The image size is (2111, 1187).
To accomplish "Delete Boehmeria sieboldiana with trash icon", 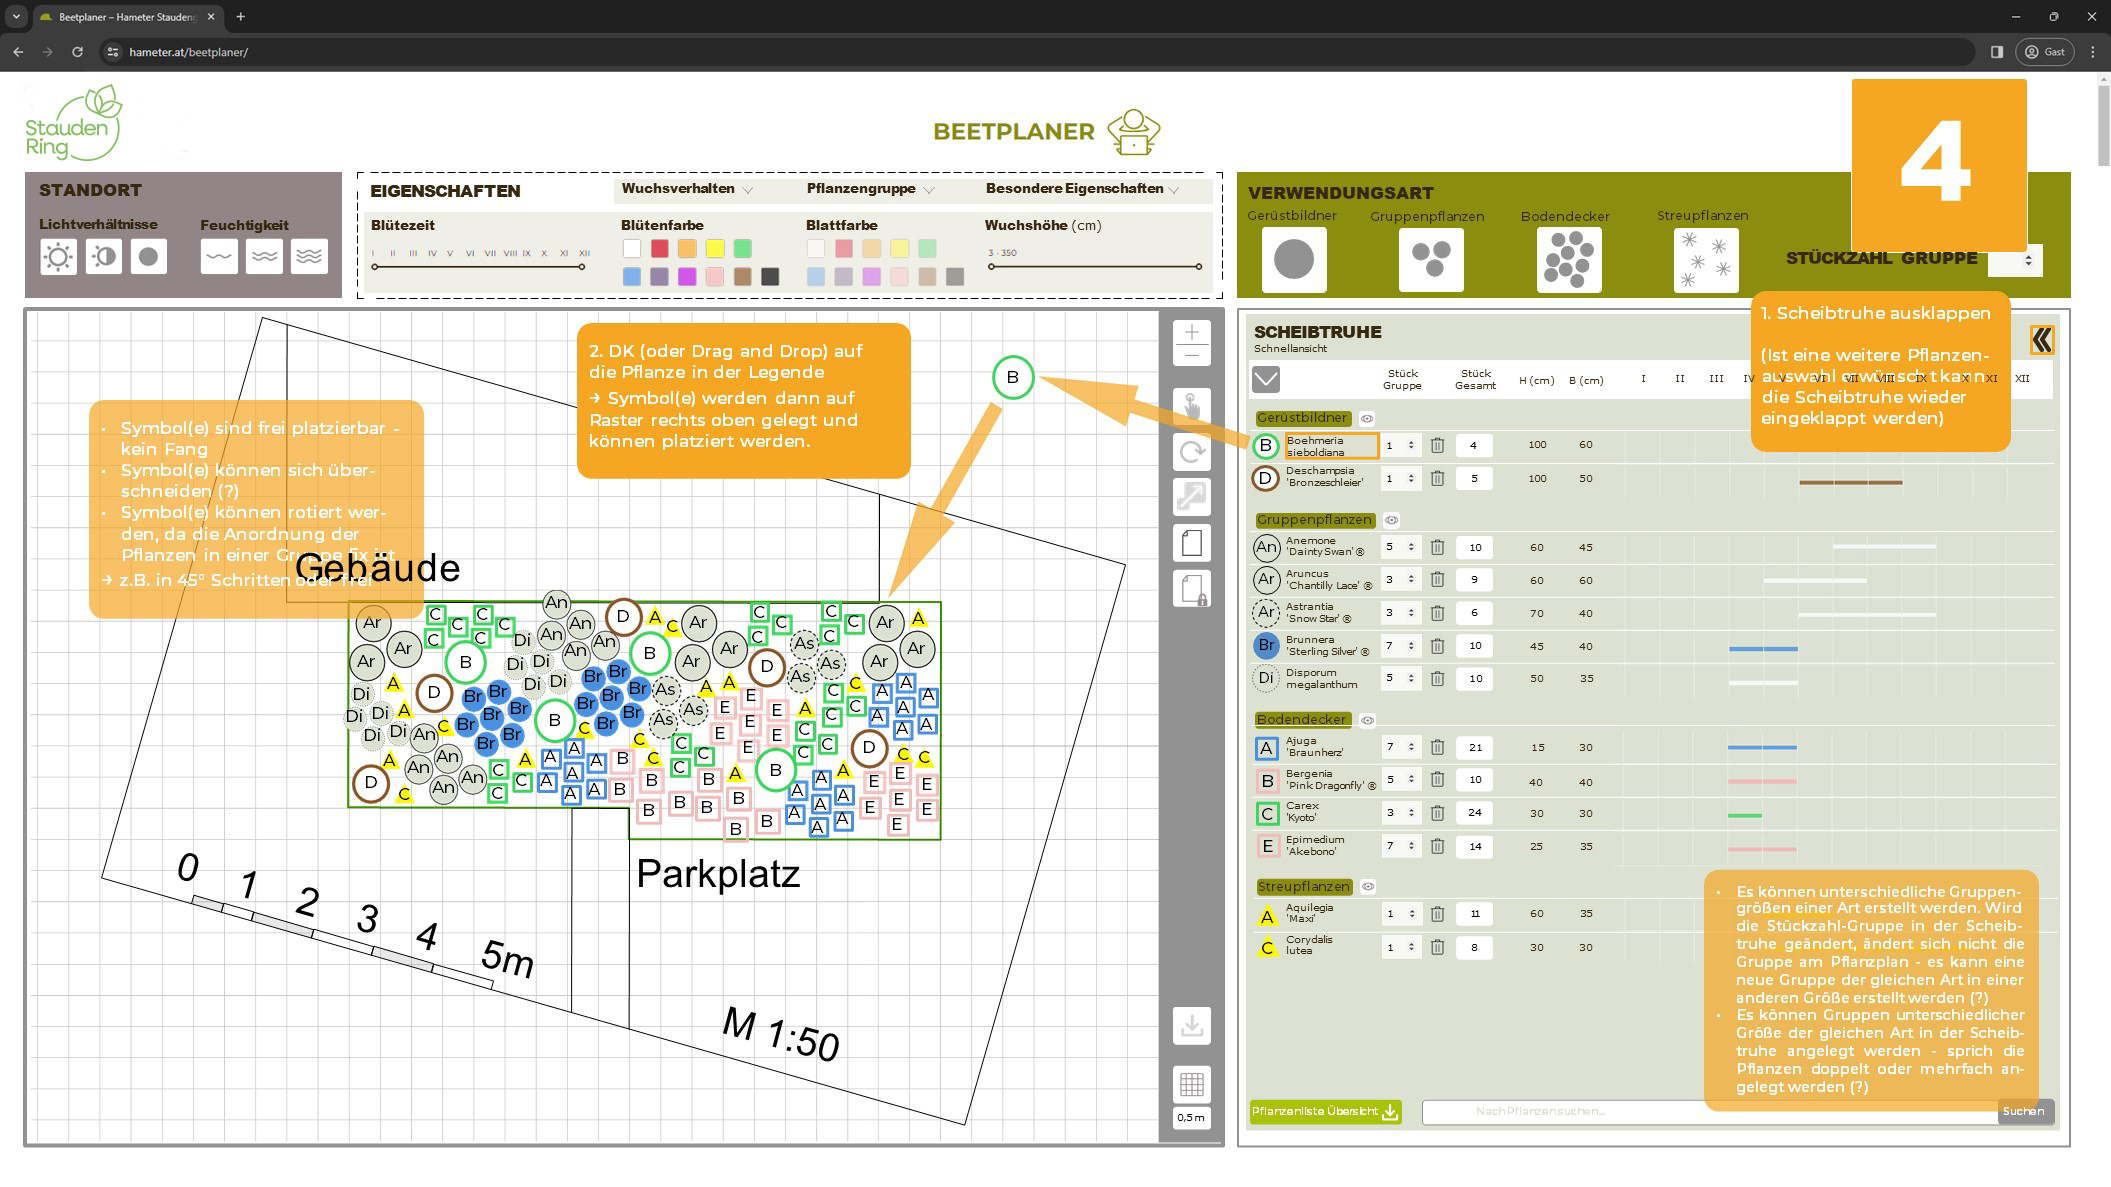I will [1437, 446].
